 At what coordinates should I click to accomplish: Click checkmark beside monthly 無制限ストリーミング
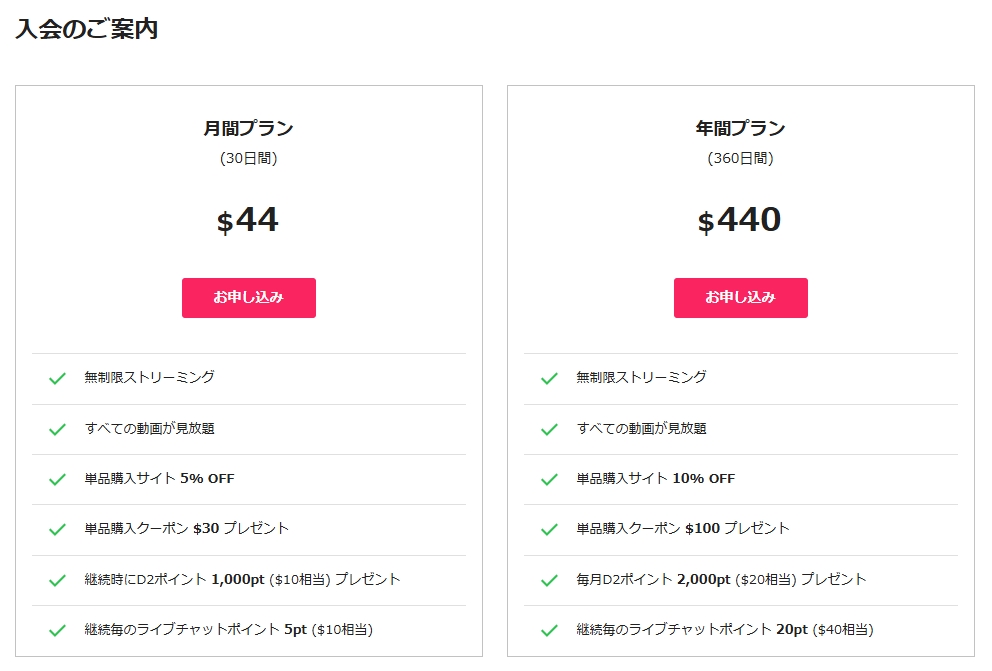click(57, 378)
